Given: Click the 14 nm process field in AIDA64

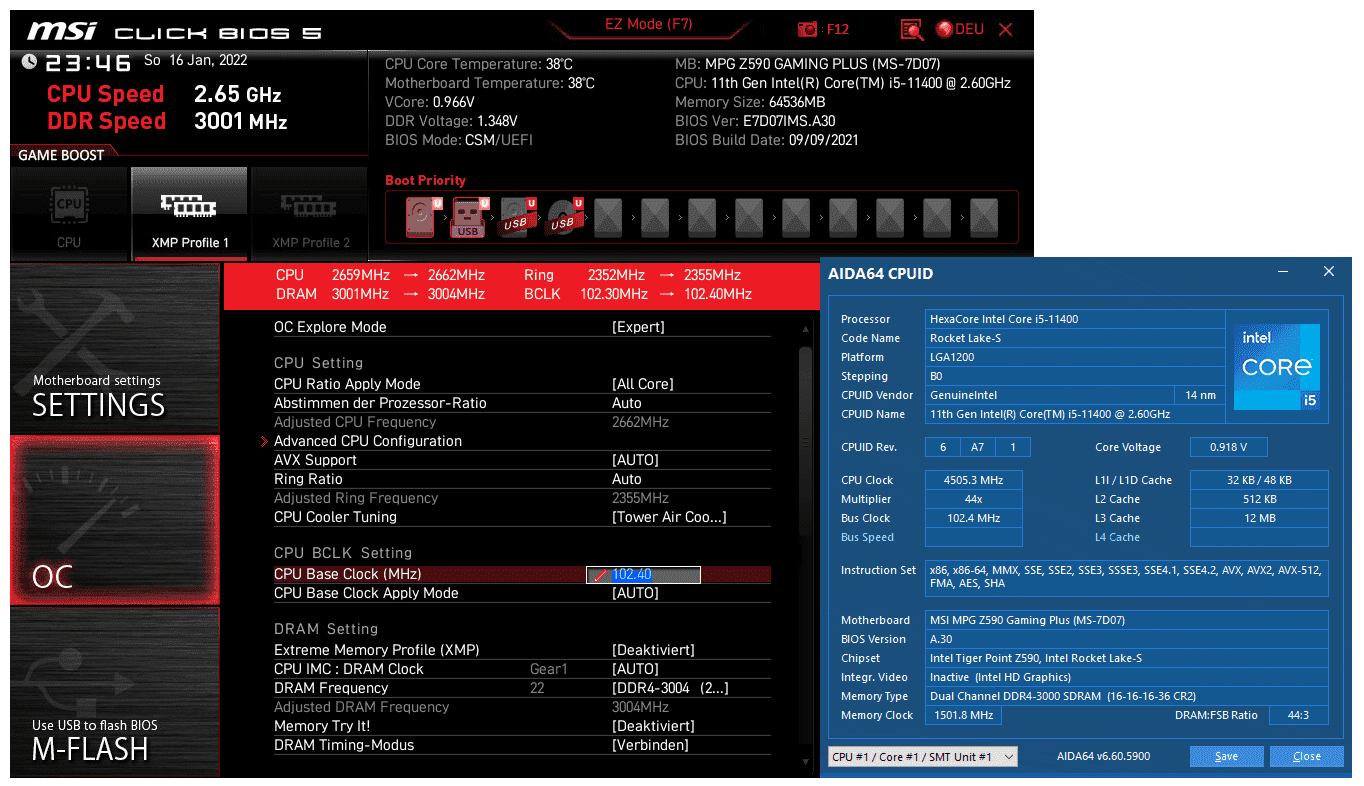Looking at the screenshot, I should point(1200,395).
